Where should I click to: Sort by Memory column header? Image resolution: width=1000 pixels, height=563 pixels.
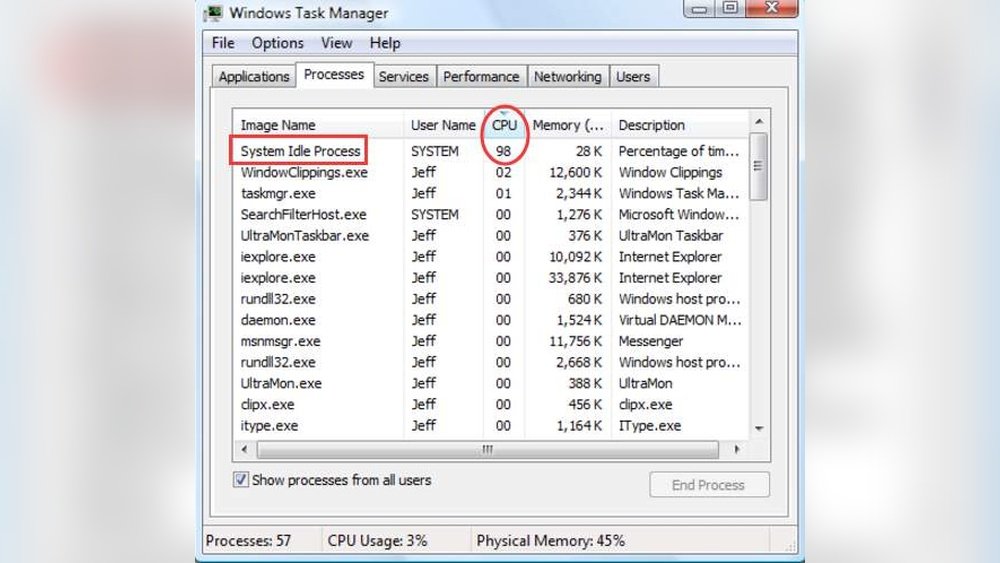567,125
